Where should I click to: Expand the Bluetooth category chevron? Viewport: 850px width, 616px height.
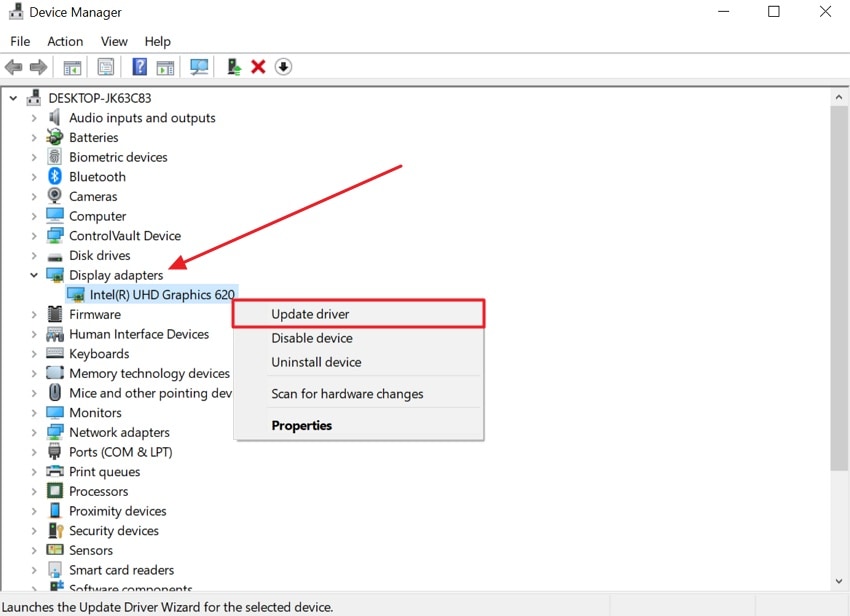coord(34,177)
